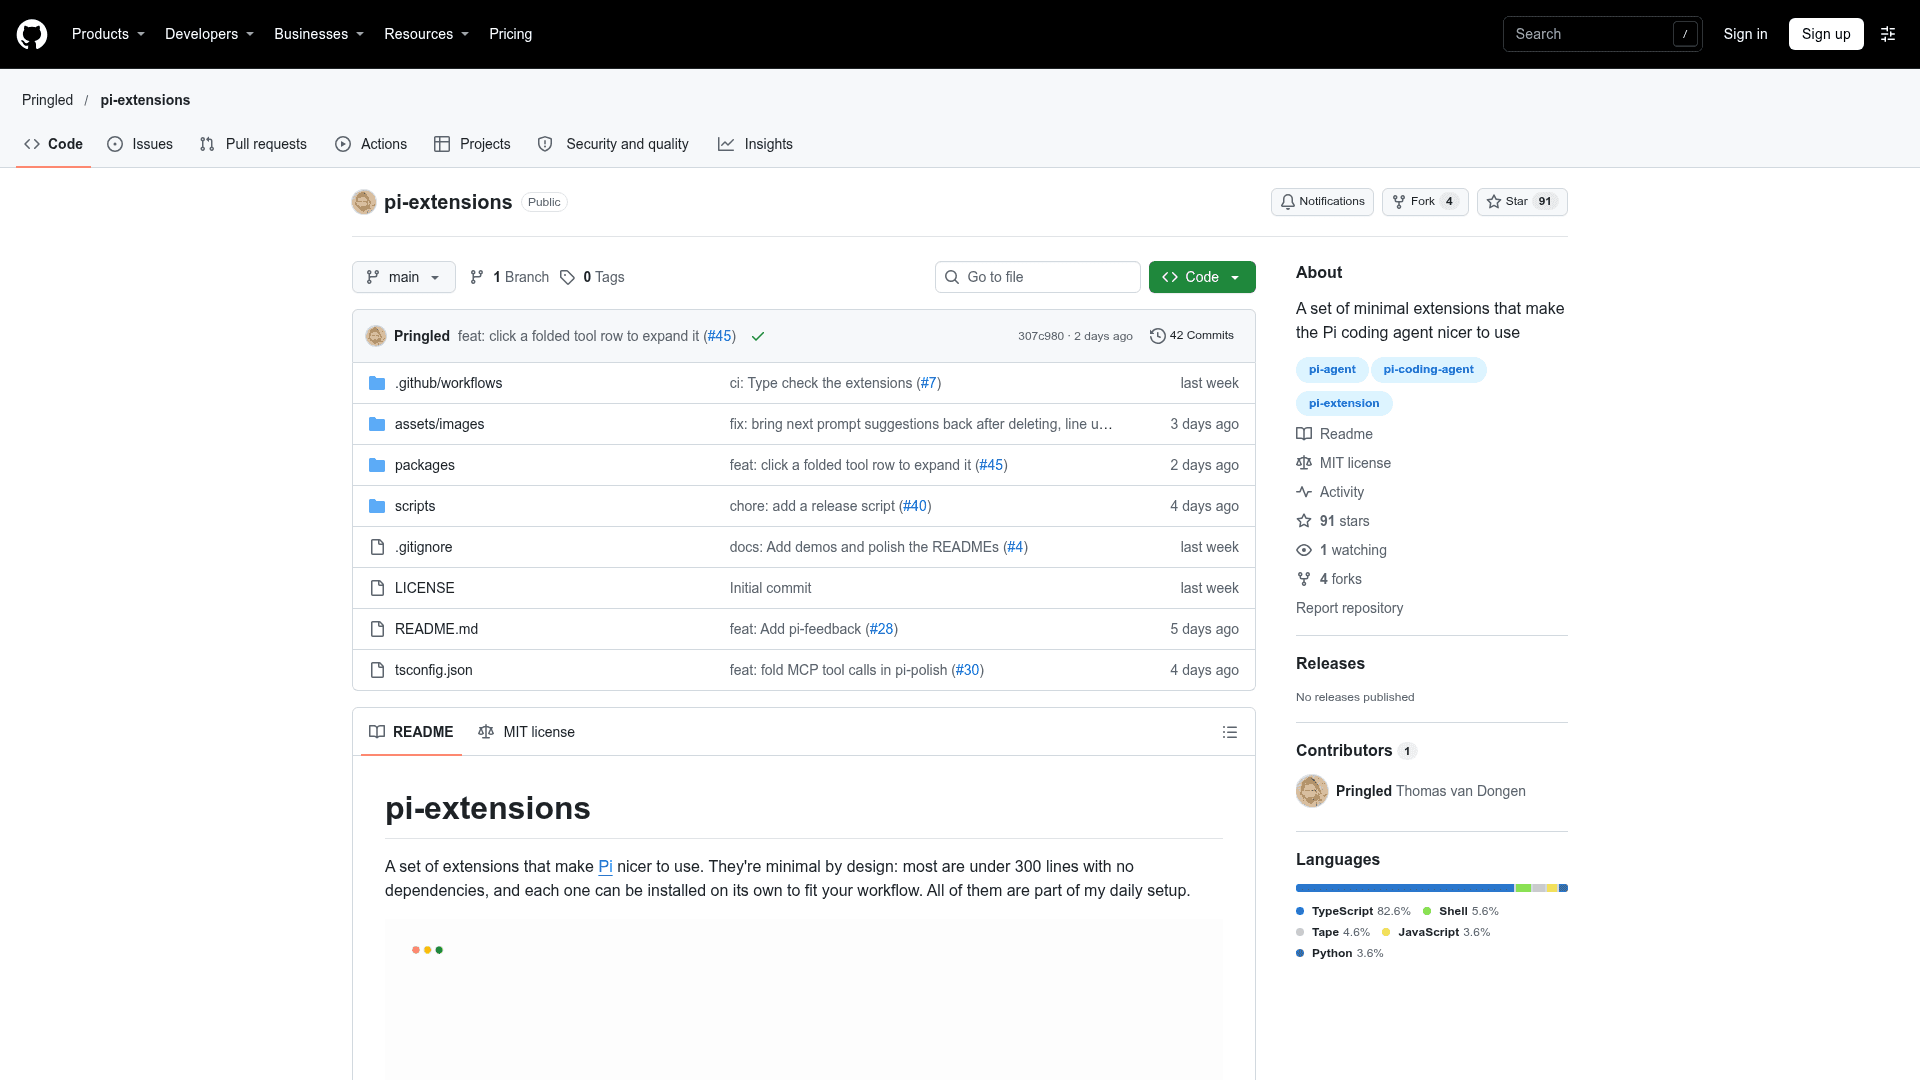Click the green checkmark commit status icon
The width and height of the screenshot is (1920, 1080).
pos(758,336)
